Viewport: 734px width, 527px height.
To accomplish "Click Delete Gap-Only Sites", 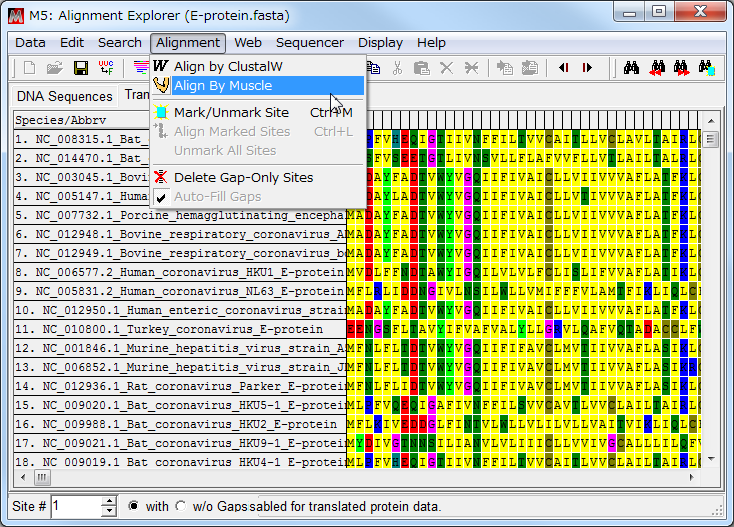I will [x=243, y=177].
